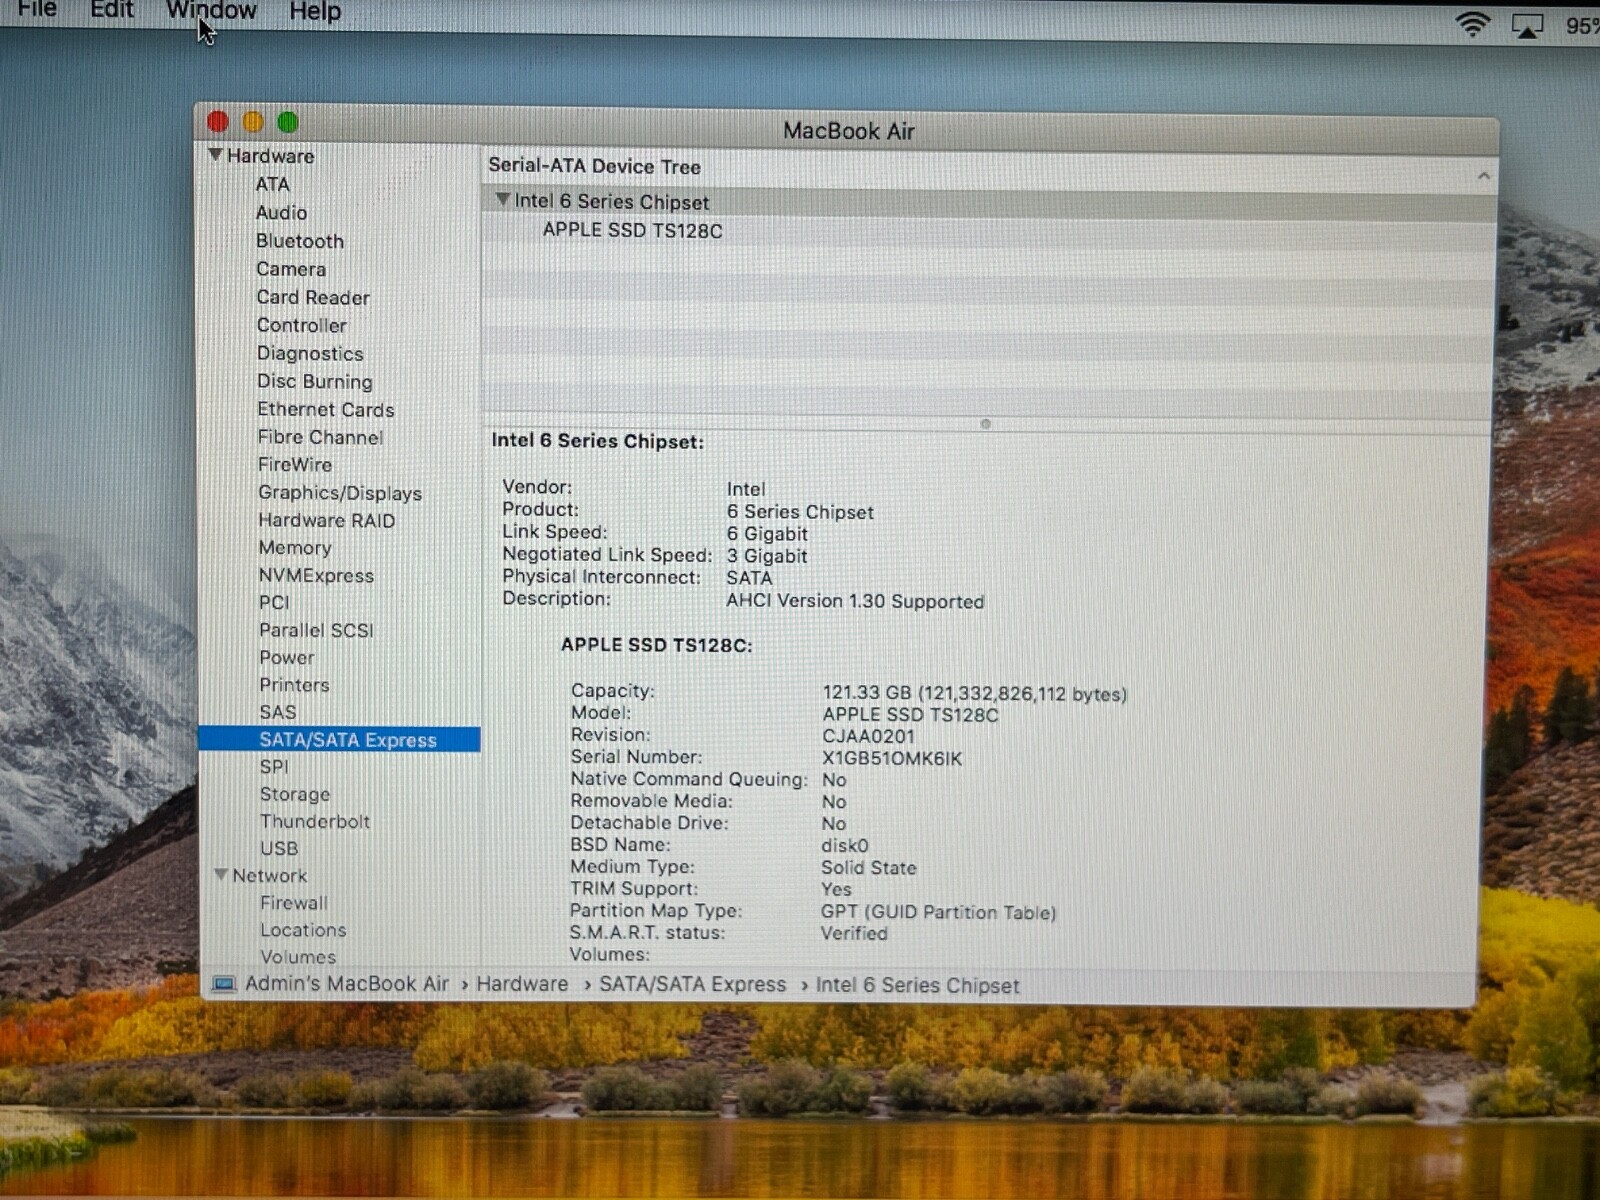Image resolution: width=1600 pixels, height=1200 pixels.
Task: Select Controller in the sidebar
Action: click(x=301, y=325)
